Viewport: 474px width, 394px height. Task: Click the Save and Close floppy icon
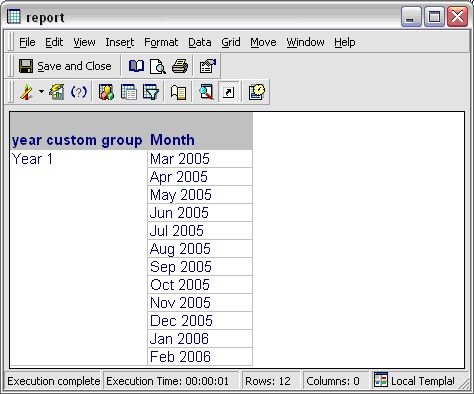[x=26, y=66]
